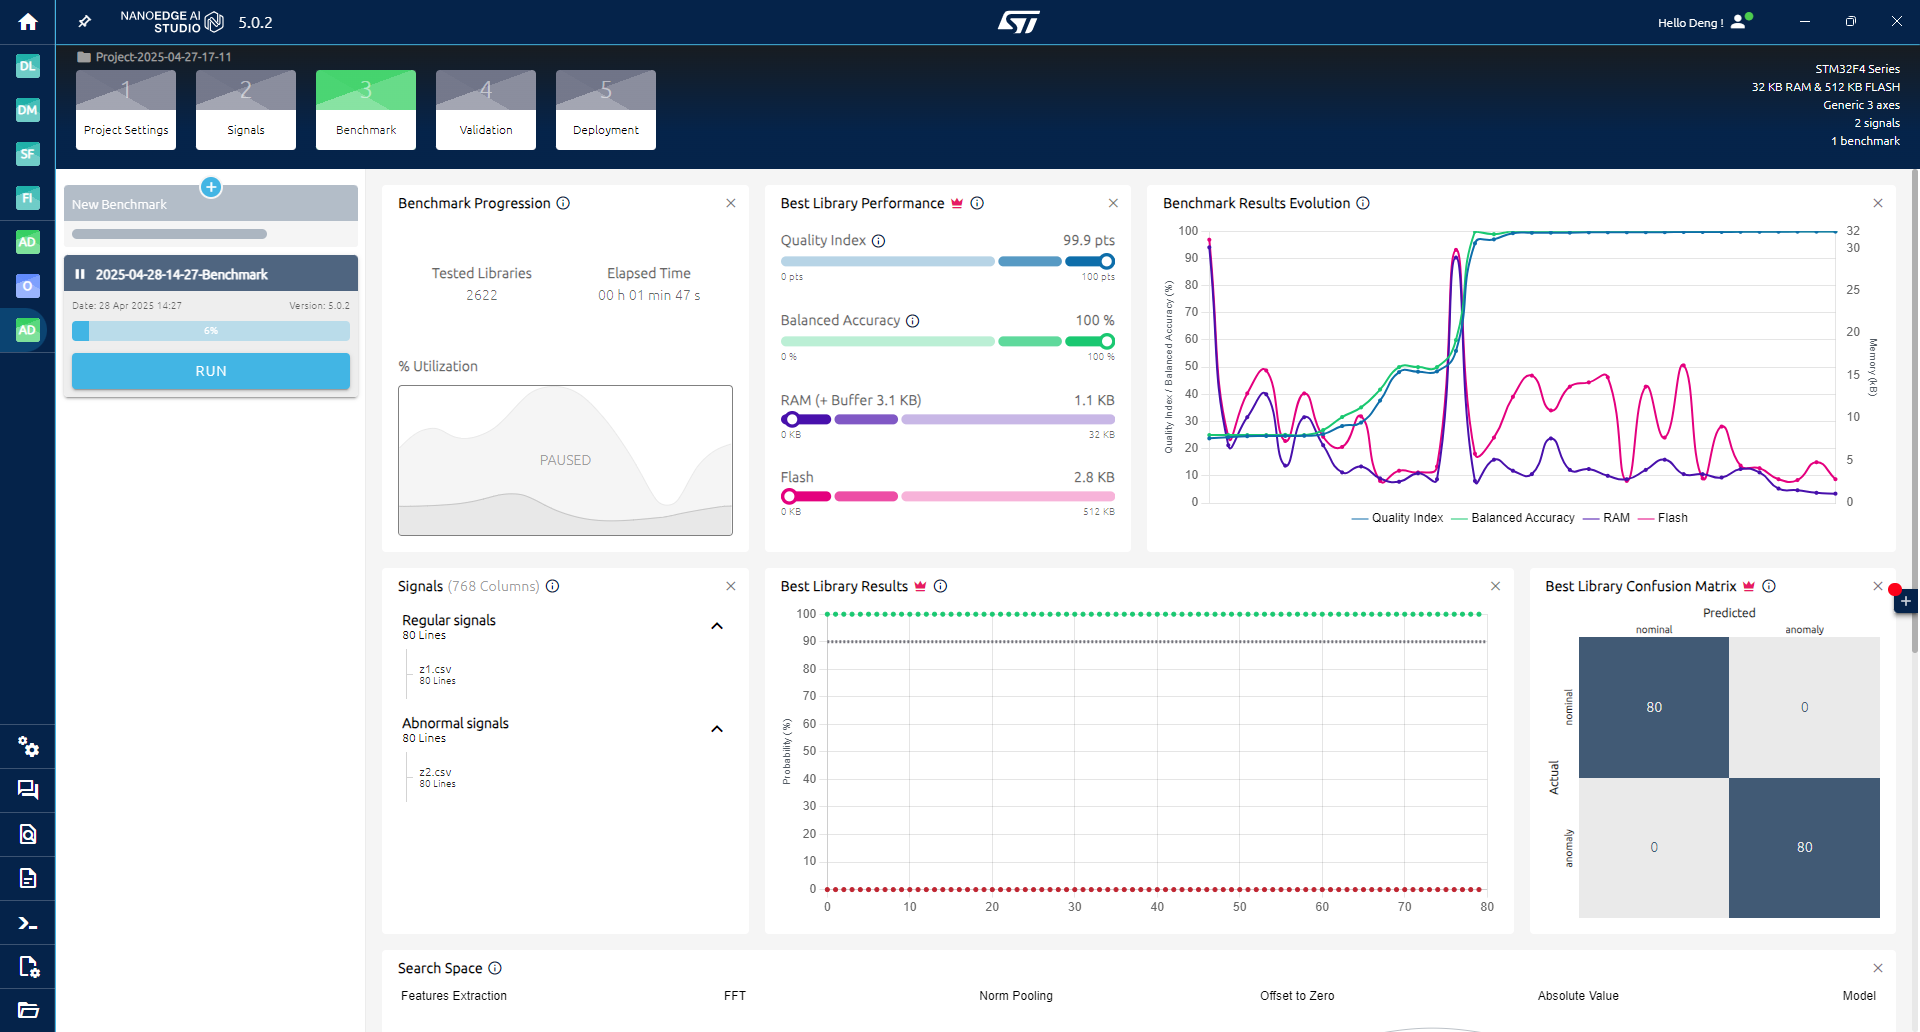Open the document search sidebar icon
The image size is (1920, 1032).
28,834
